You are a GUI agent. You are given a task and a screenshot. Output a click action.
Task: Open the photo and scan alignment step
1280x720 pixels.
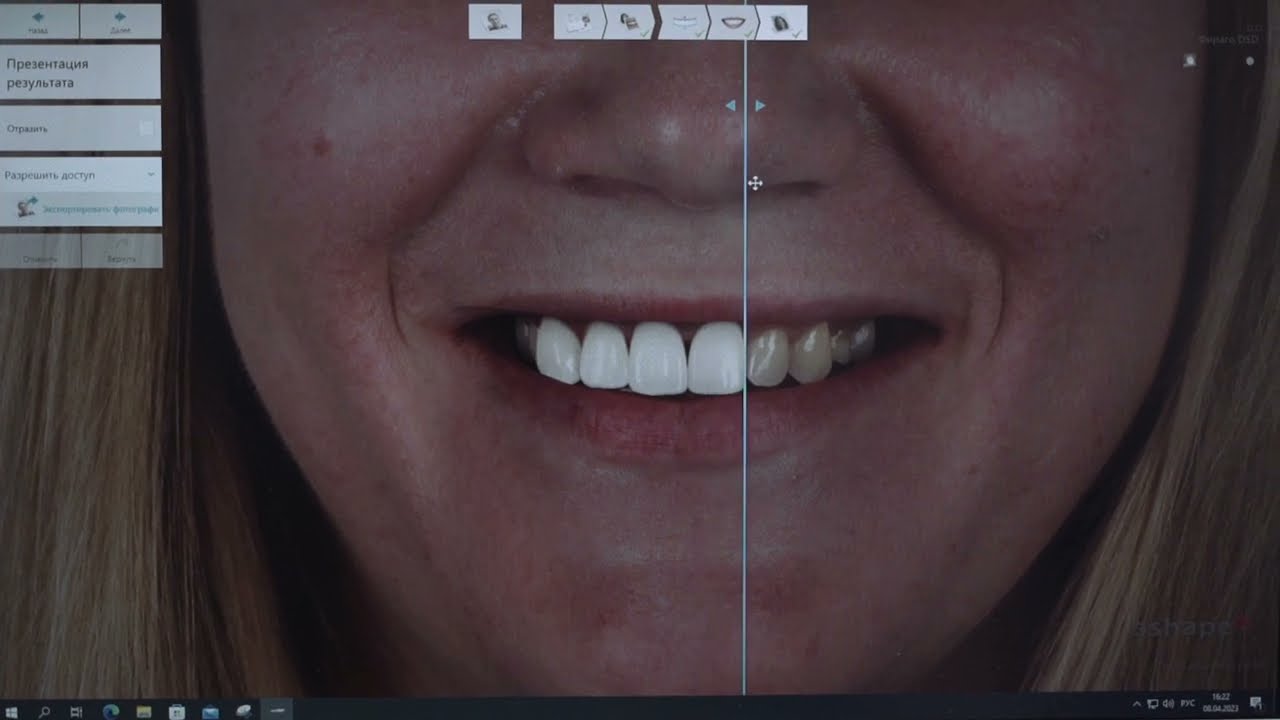pos(630,22)
